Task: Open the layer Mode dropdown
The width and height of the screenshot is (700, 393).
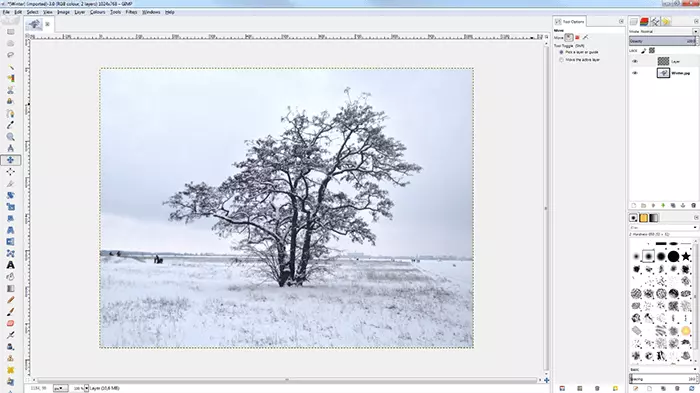Action: click(695, 32)
